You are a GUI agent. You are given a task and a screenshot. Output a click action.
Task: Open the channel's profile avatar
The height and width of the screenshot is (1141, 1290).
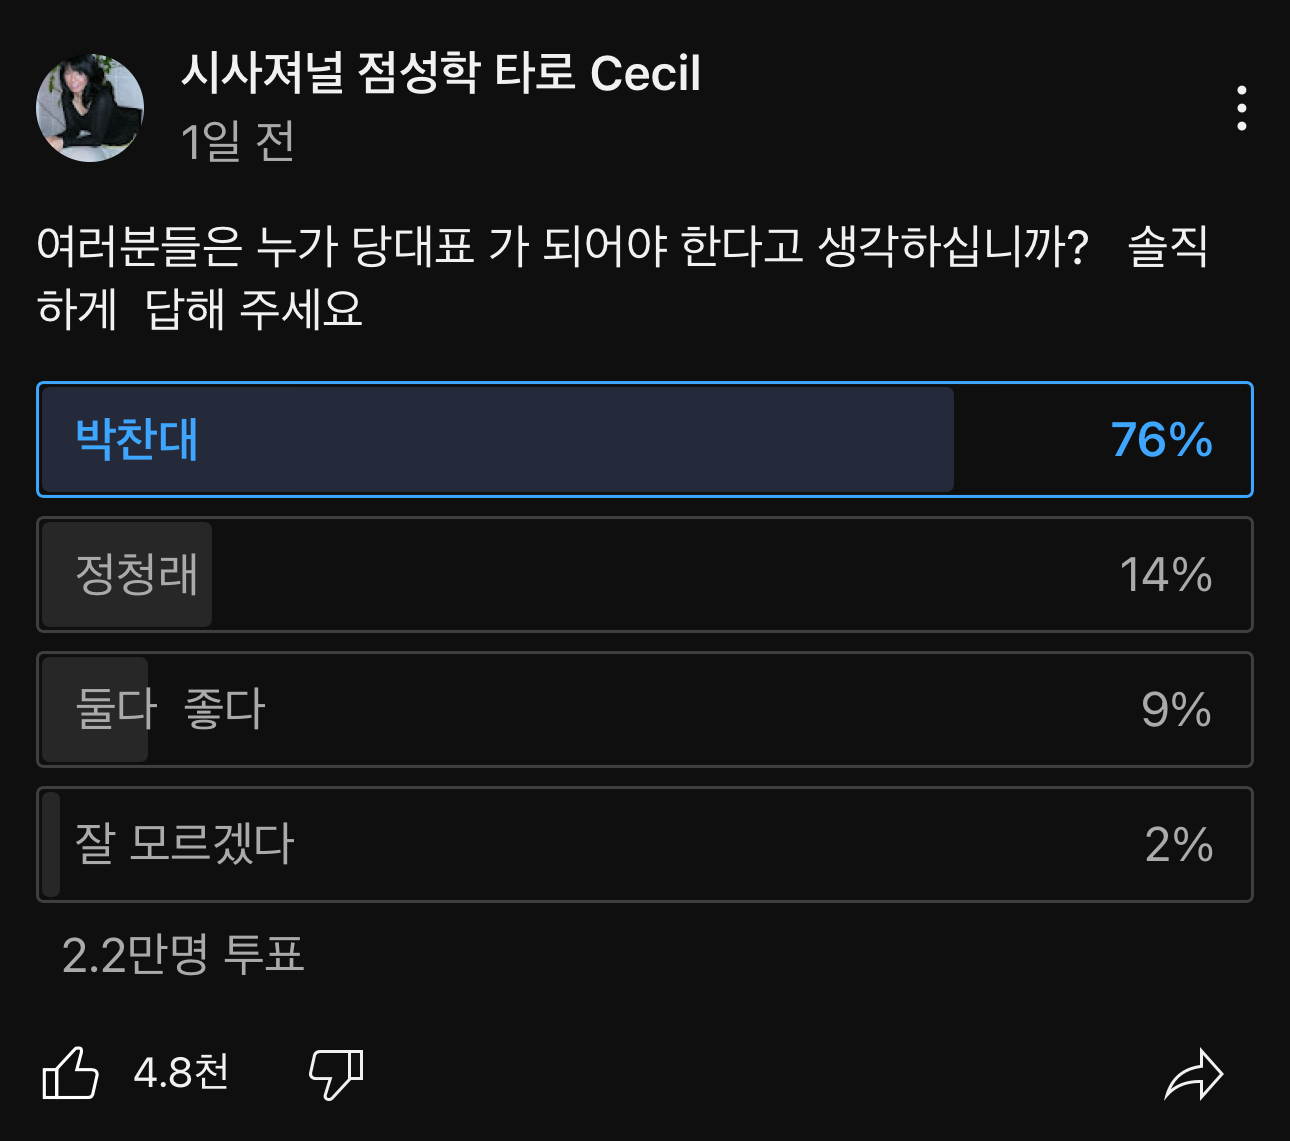click(90, 108)
